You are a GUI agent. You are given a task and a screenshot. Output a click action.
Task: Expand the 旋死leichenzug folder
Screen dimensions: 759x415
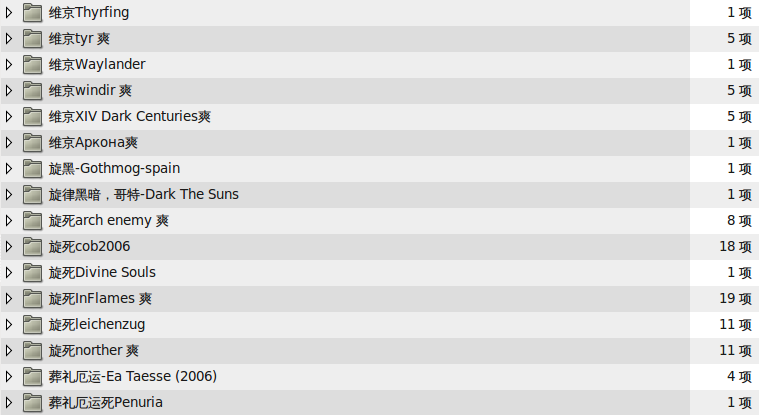(9, 325)
